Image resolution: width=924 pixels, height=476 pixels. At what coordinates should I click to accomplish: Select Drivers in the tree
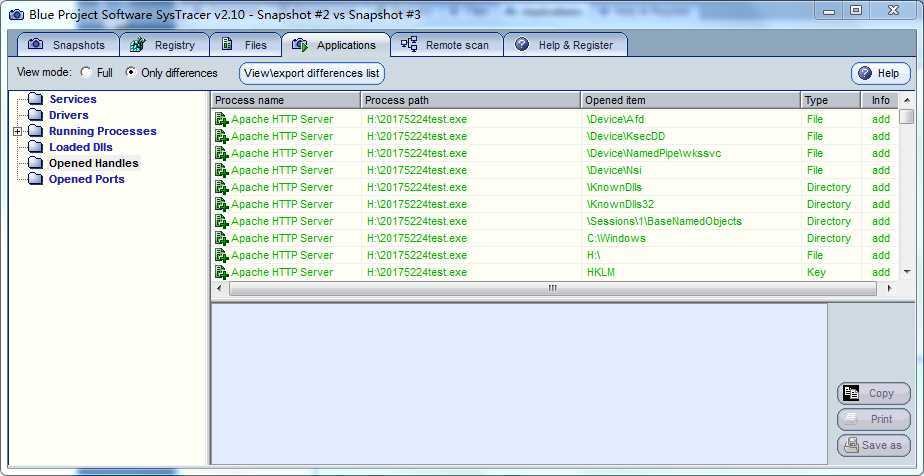click(68, 115)
